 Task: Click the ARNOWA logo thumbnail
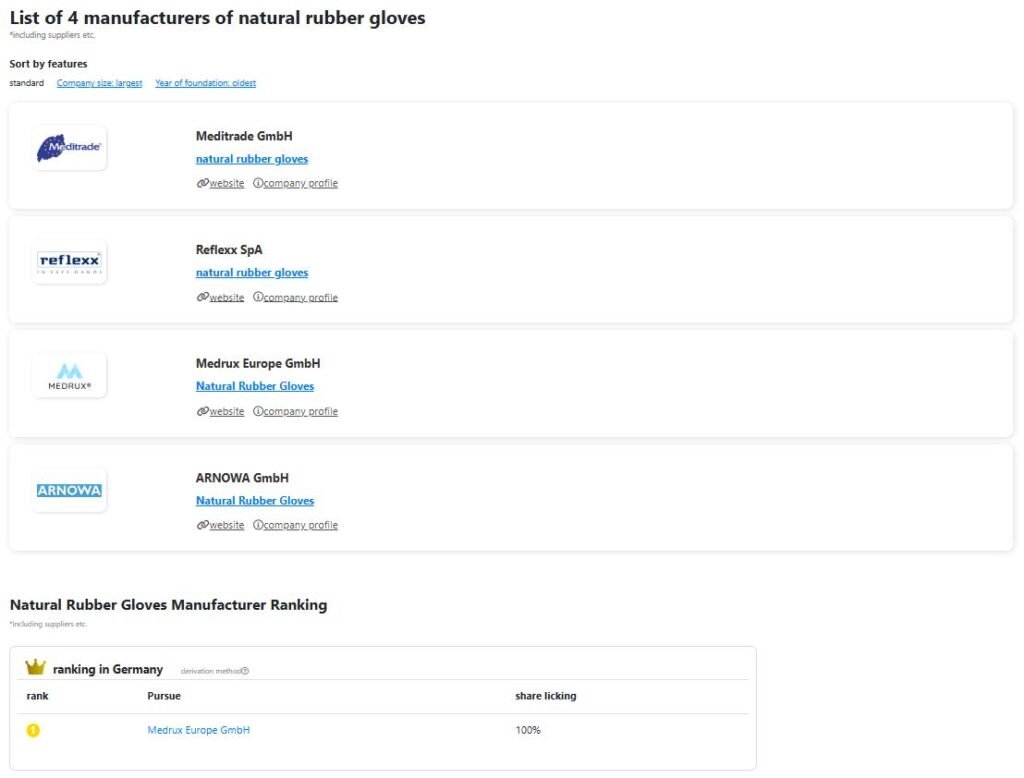(x=69, y=490)
